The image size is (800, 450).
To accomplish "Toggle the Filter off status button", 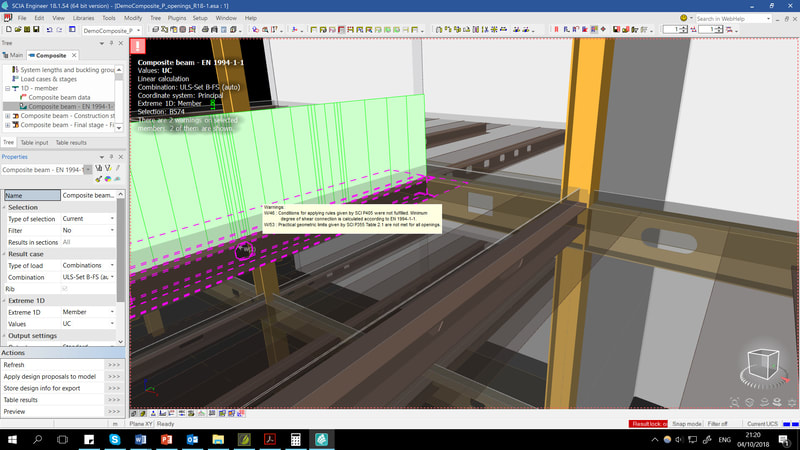I will tap(717, 424).
